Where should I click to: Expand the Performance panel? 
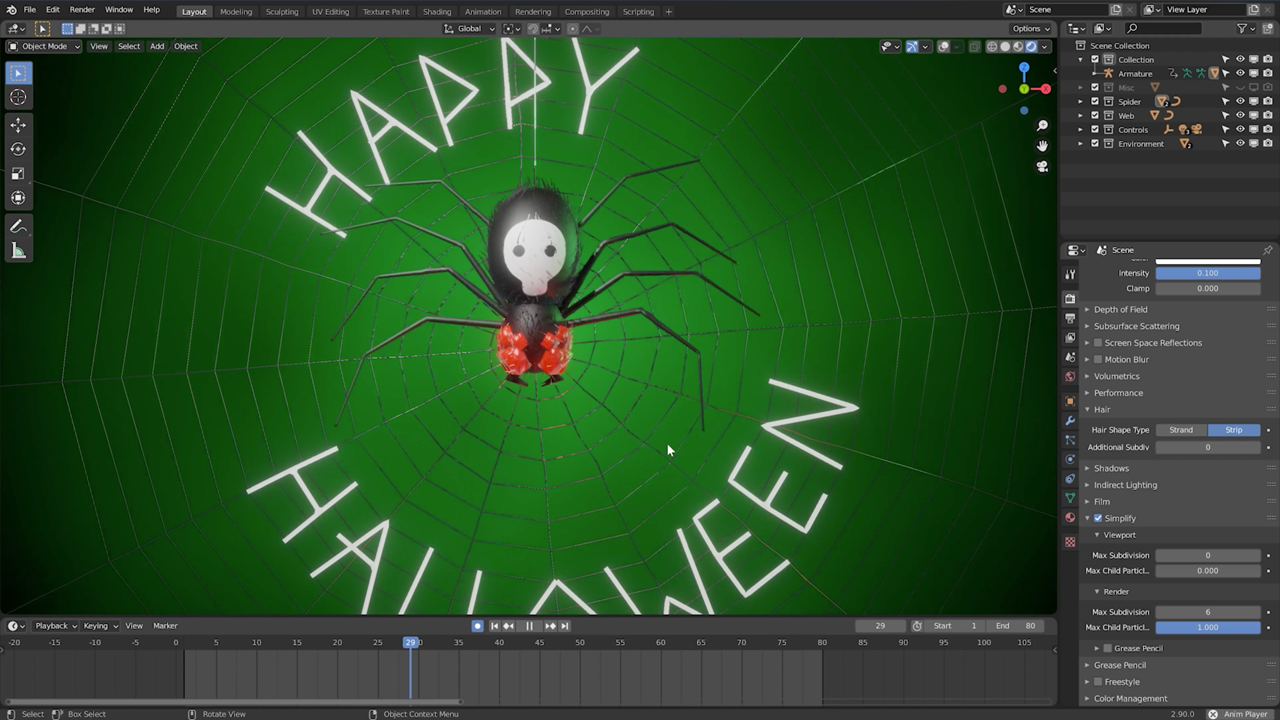click(x=1118, y=393)
